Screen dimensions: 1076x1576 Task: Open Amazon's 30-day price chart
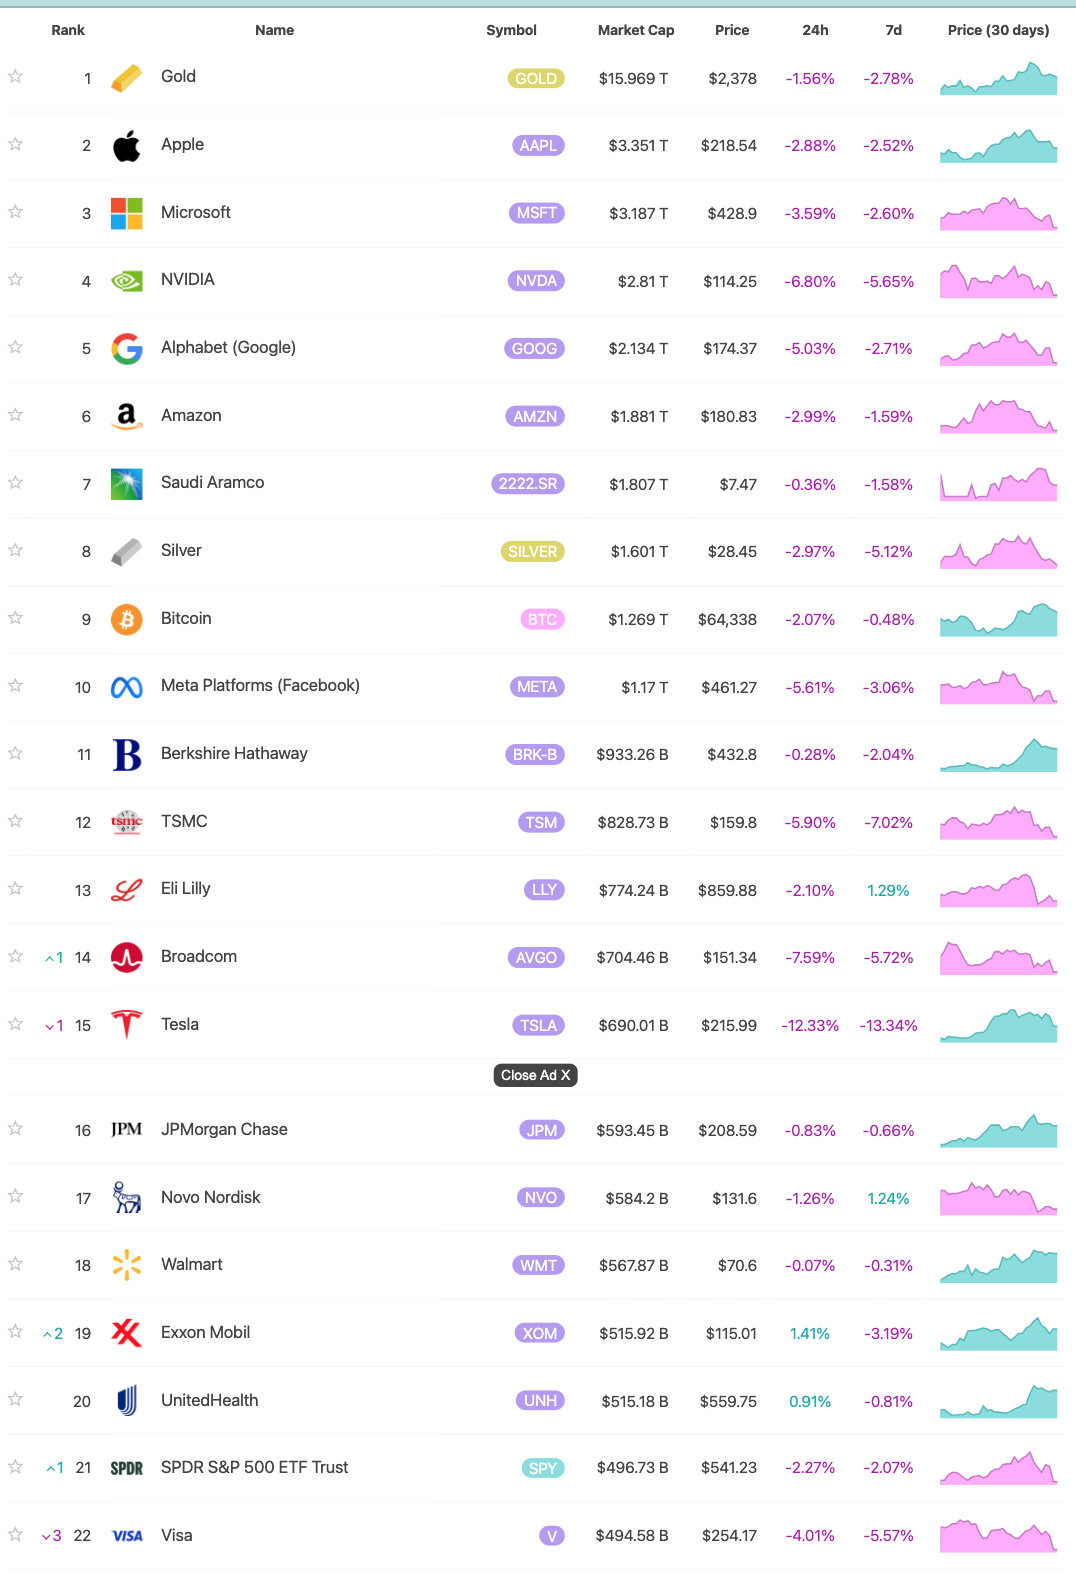click(998, 416)
